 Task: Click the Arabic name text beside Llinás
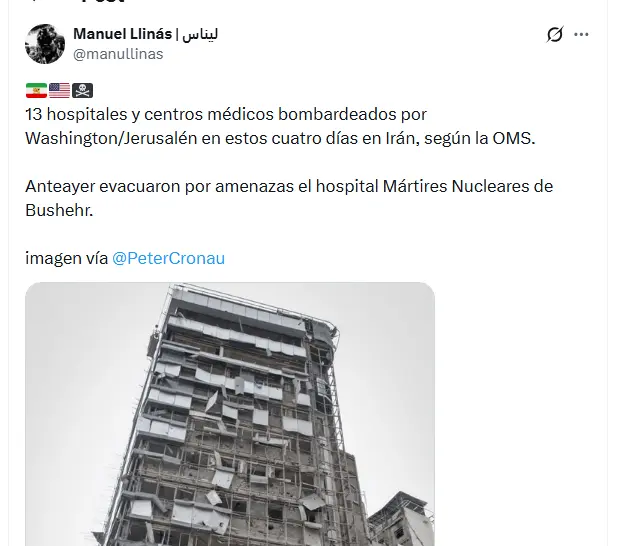200,34
